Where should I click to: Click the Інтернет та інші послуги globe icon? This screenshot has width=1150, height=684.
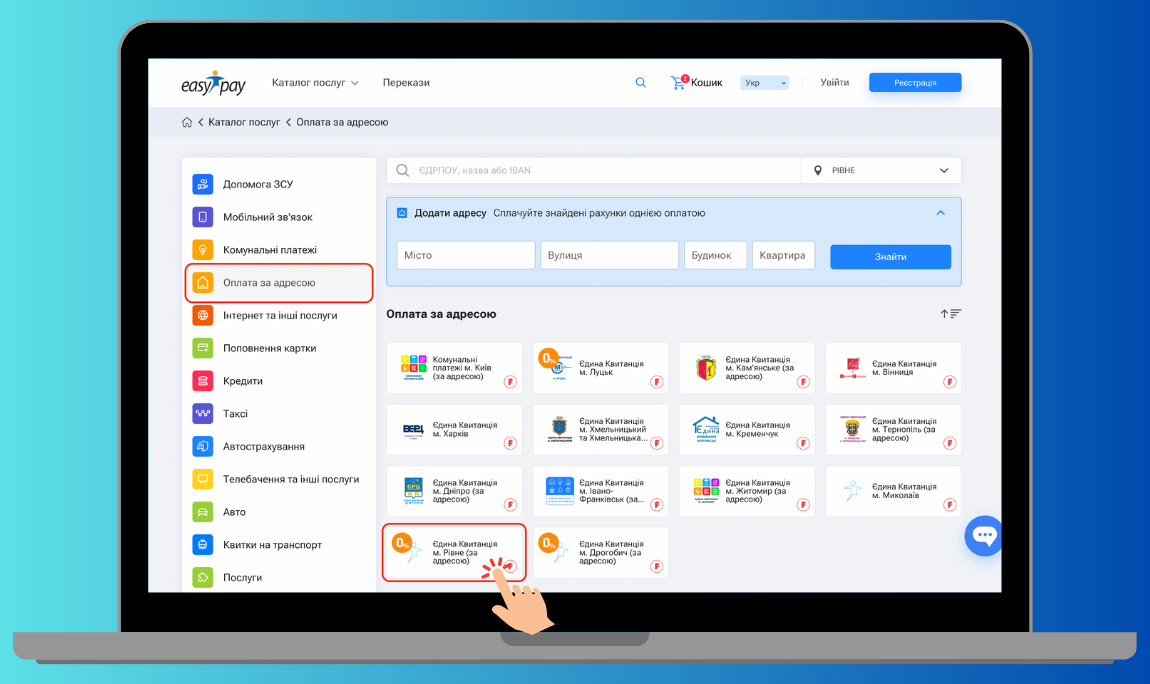[x=202, y=315]
